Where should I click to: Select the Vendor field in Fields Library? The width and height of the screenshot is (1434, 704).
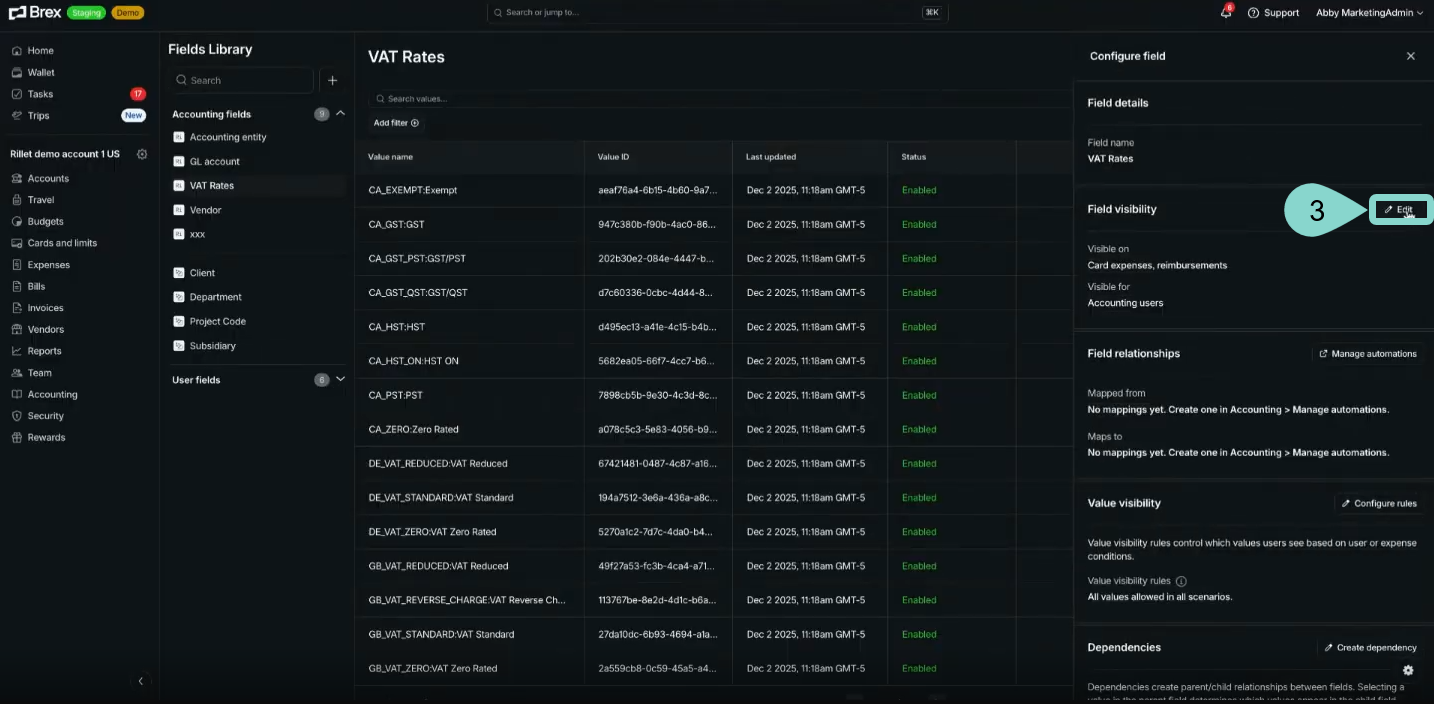[205, 210]
